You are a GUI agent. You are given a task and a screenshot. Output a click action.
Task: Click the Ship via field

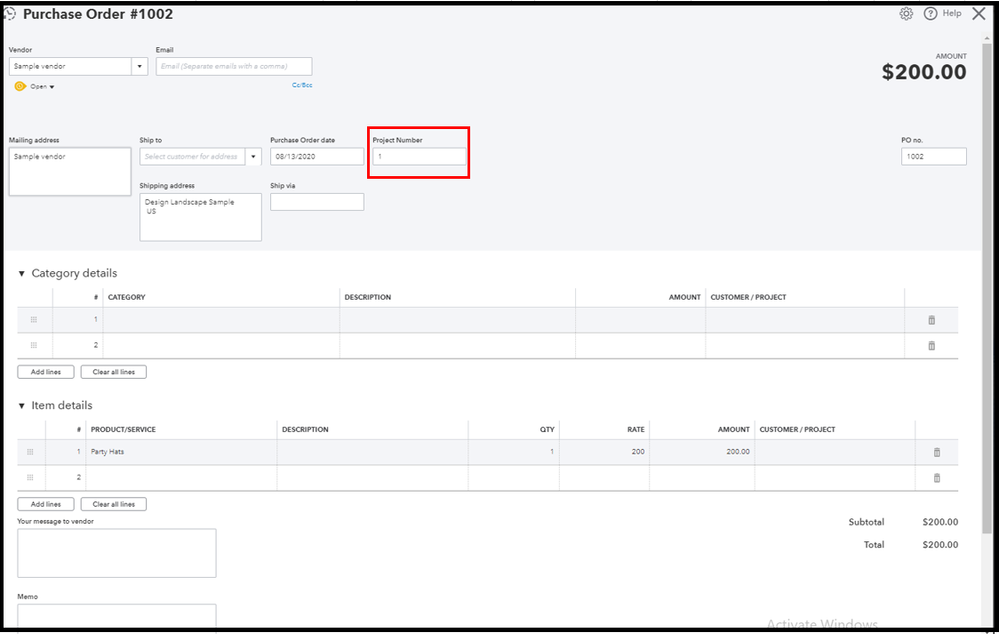[317, 202]
